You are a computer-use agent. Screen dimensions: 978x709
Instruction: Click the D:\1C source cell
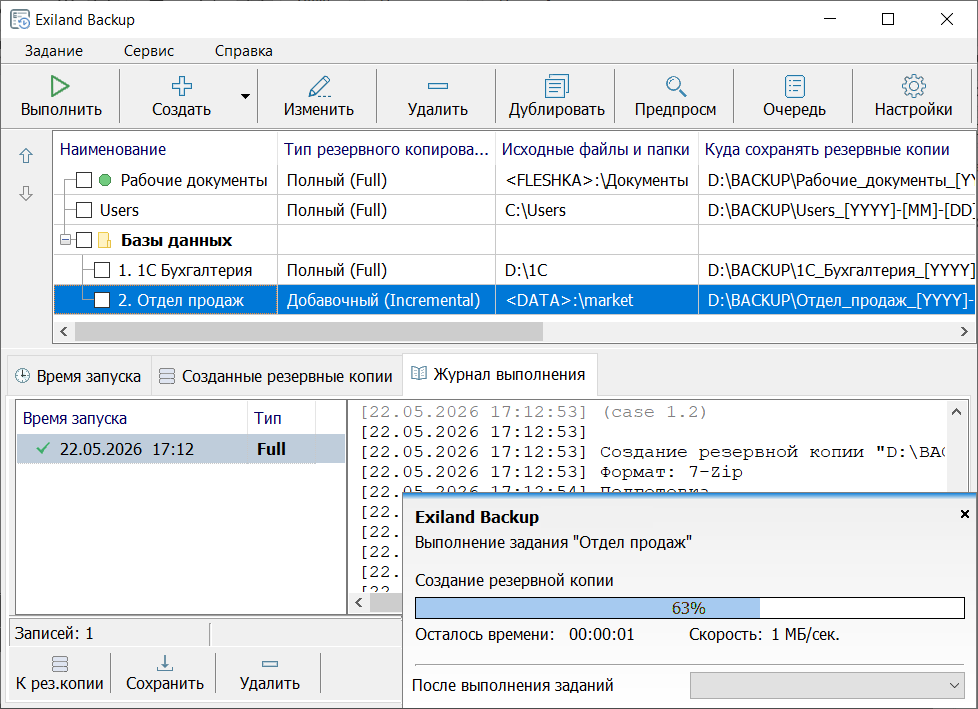pyautogui.click(x=597, y=270)
